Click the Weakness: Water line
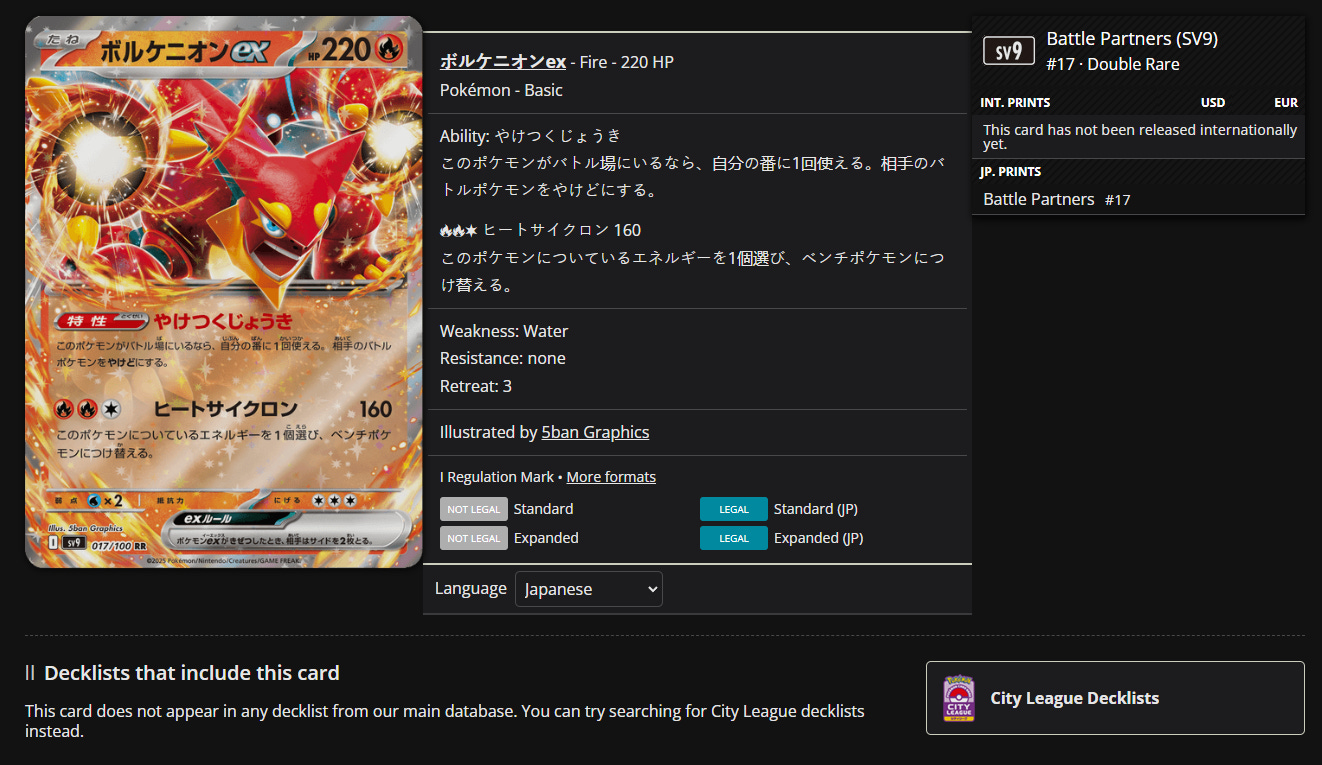 pyautogui.click(x=504, y=331)
